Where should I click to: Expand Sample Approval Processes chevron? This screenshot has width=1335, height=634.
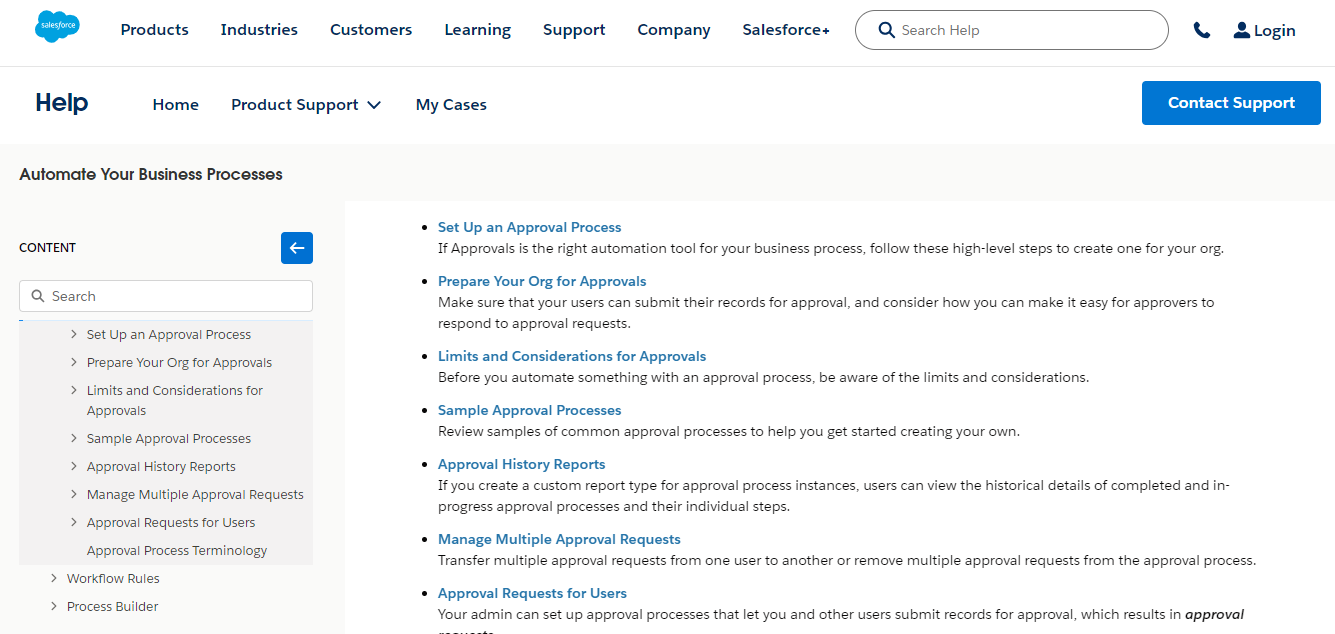click(x=74, y=438)
